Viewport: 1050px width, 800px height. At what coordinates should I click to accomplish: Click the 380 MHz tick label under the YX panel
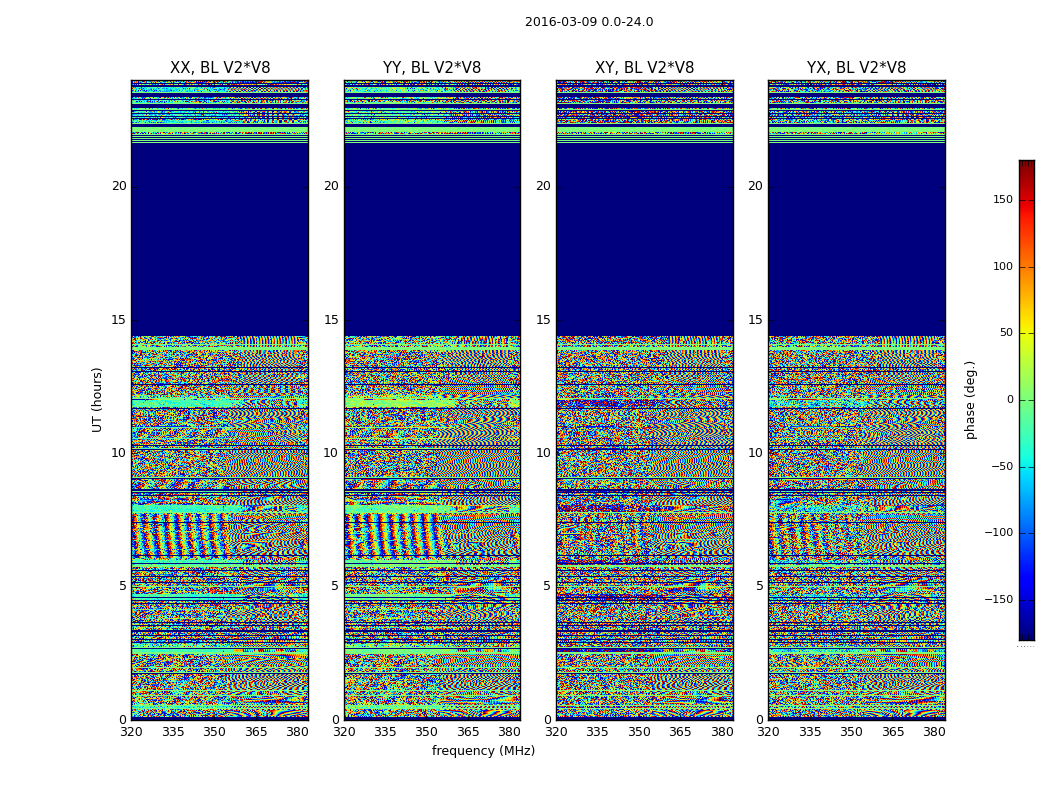click(x=934, y=732)
